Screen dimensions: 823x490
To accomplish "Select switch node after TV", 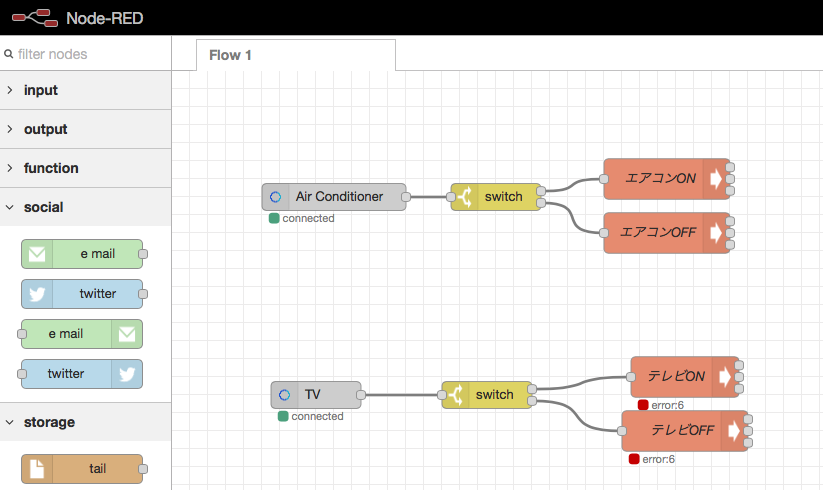I will click(487, 395).
